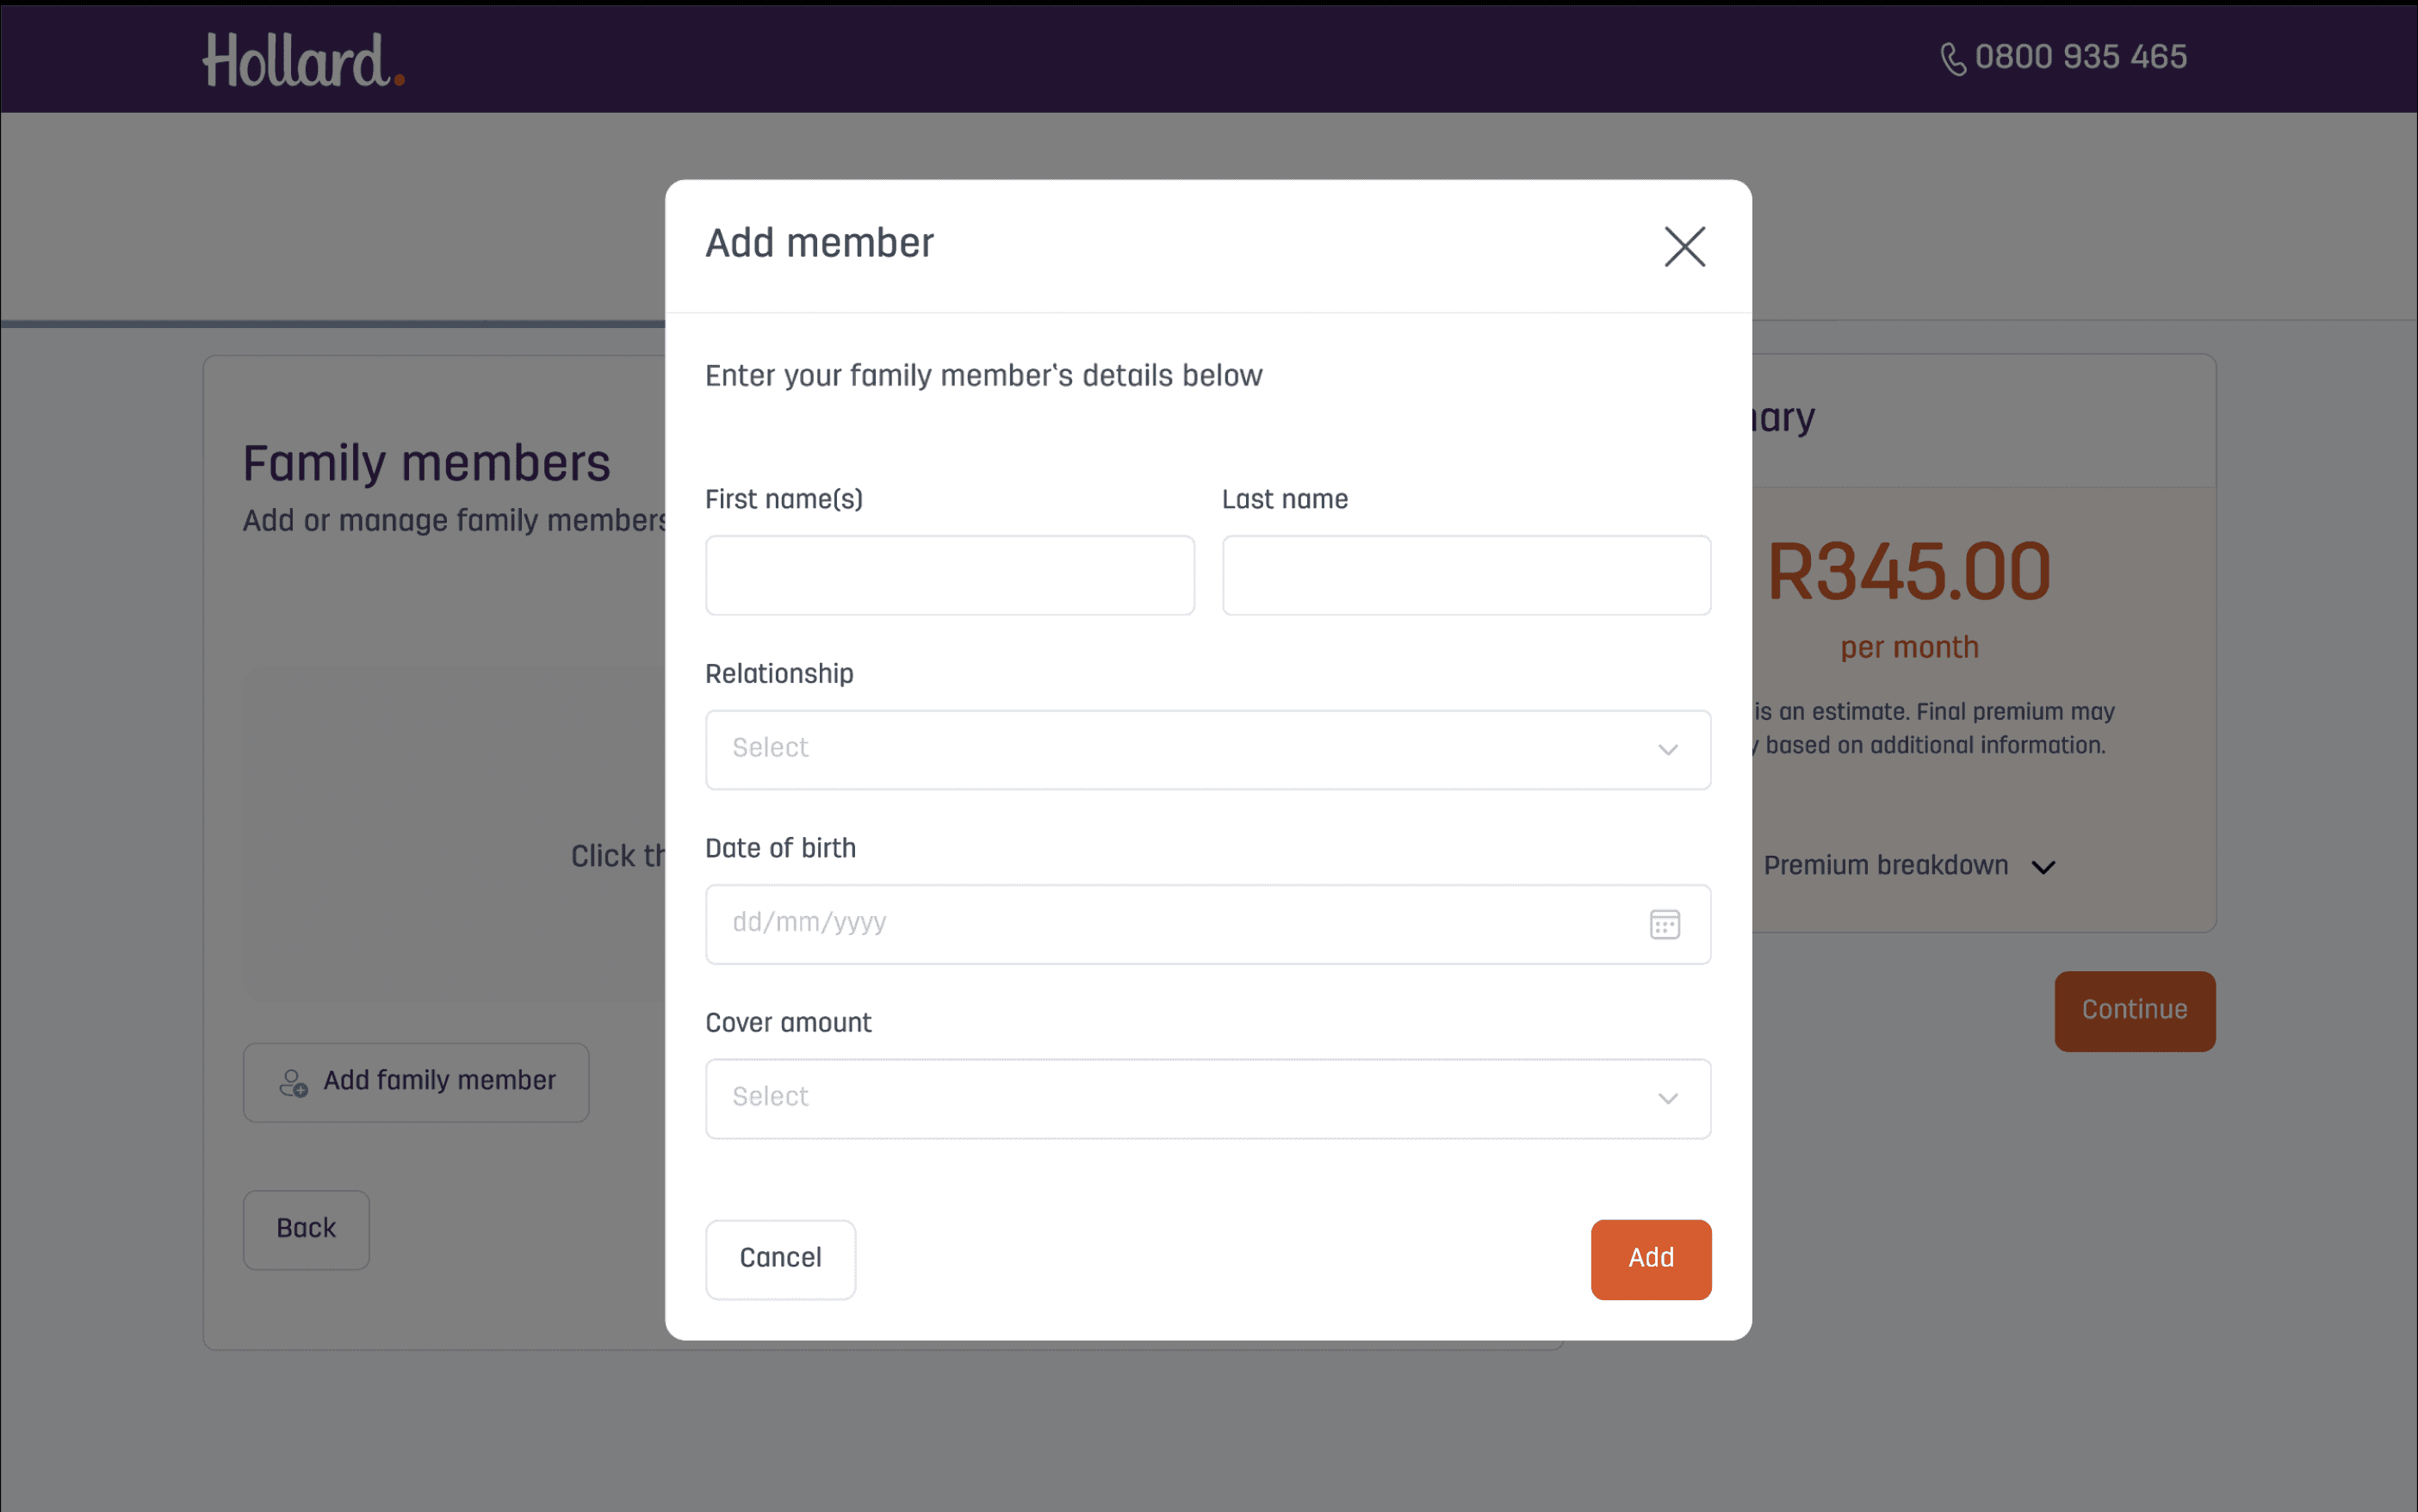
Task: Open the date of birth calendar picker
Action: click(x=1664, y=924)
